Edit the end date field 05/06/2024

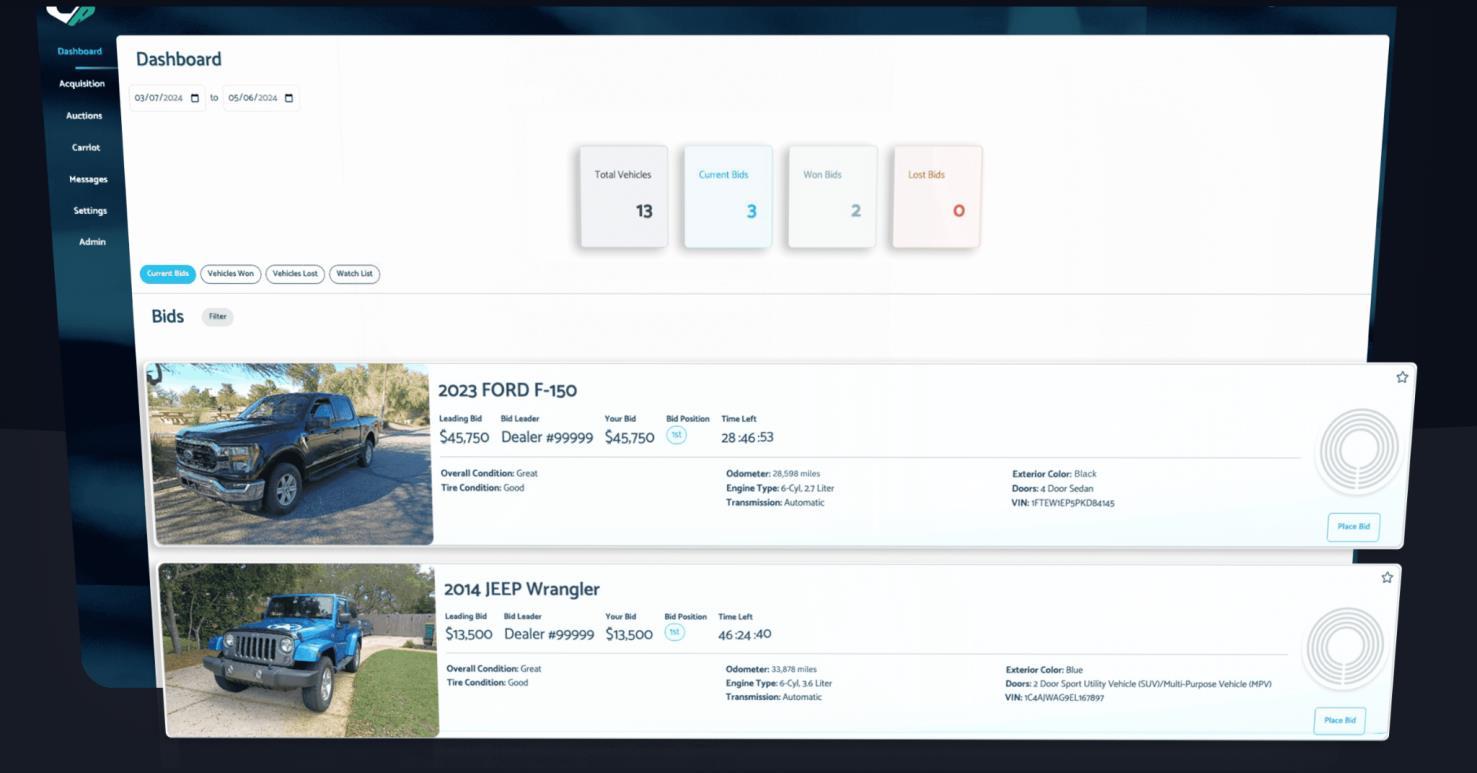pos(261,98)
